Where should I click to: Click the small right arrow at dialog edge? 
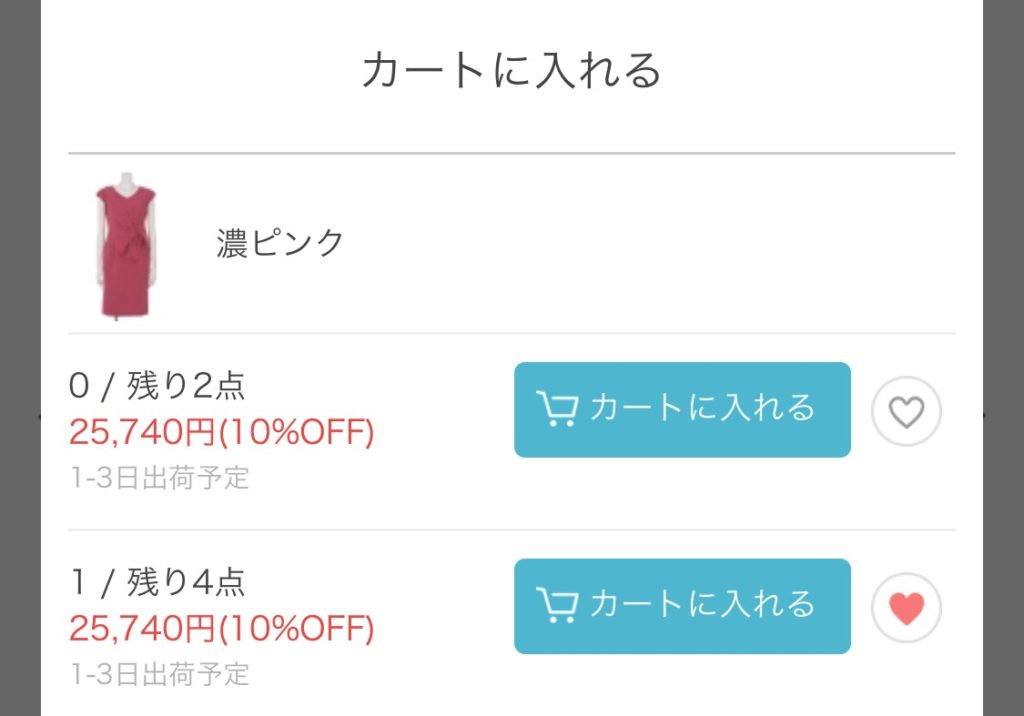pos(984,415)
